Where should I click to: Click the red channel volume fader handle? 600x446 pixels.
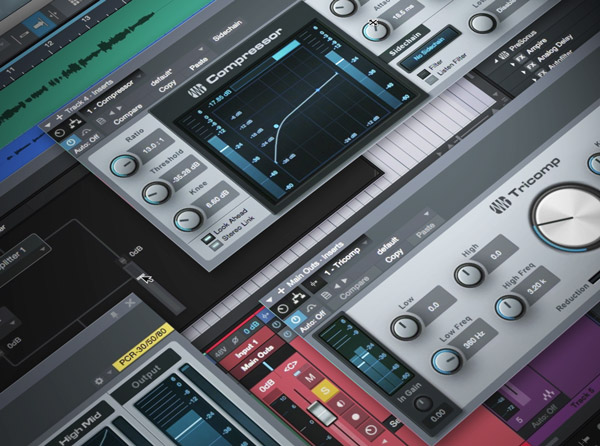coord(321,413)
